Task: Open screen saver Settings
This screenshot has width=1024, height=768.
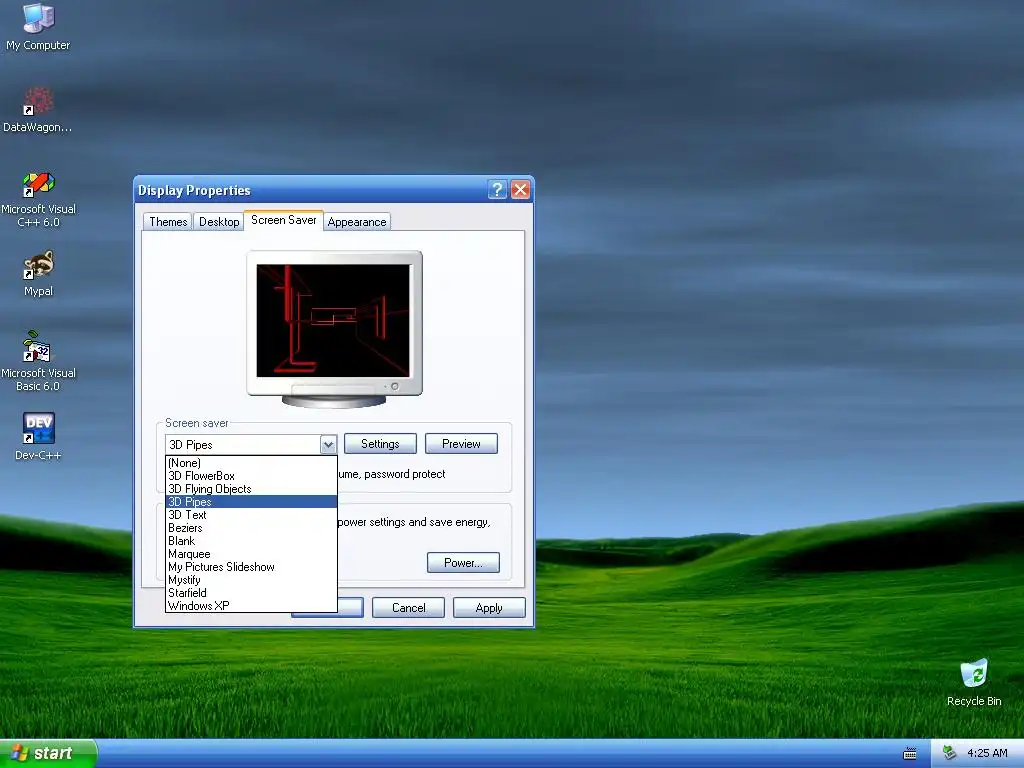Action: (x=380, y=444)
